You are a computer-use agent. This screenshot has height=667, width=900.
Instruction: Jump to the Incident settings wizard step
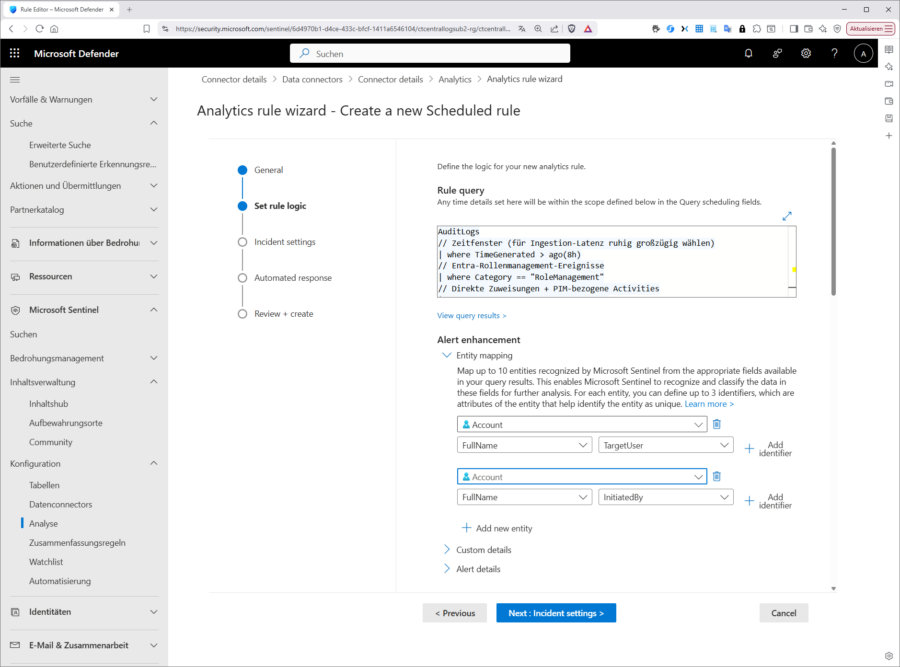[x=284, y=242]
